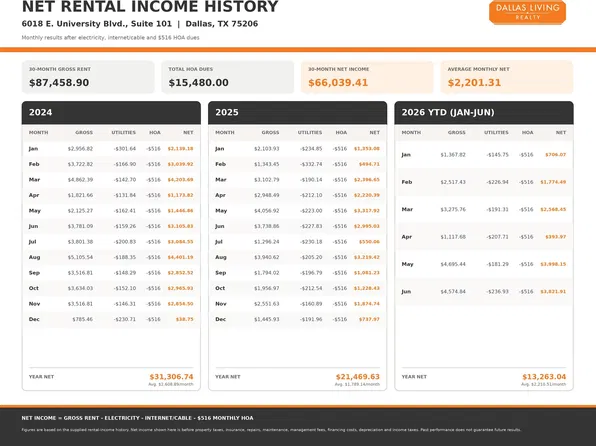
Task: Click 2026 June gross $4,574.84
Action: pyautogui.click(x=453, y=292)
